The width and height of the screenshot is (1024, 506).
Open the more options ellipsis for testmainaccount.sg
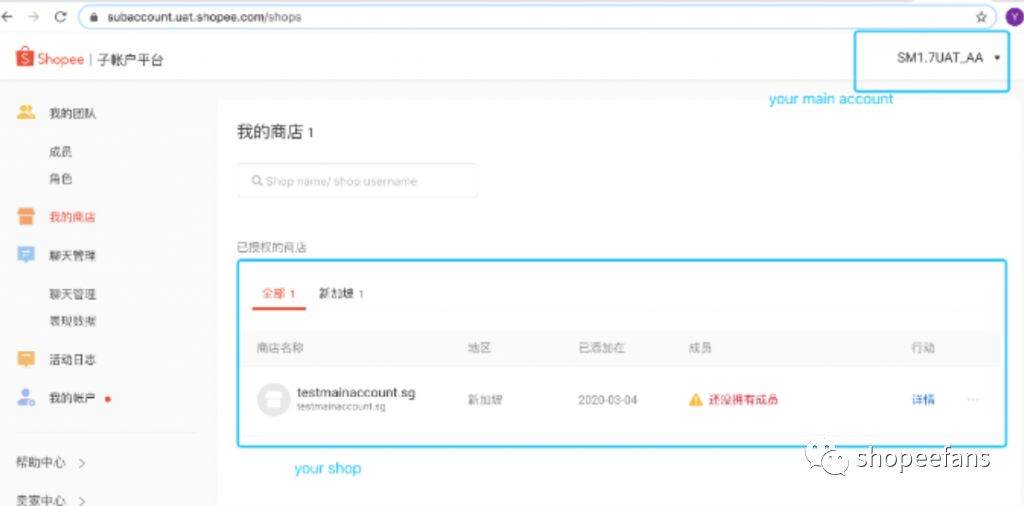pos(972,399)
